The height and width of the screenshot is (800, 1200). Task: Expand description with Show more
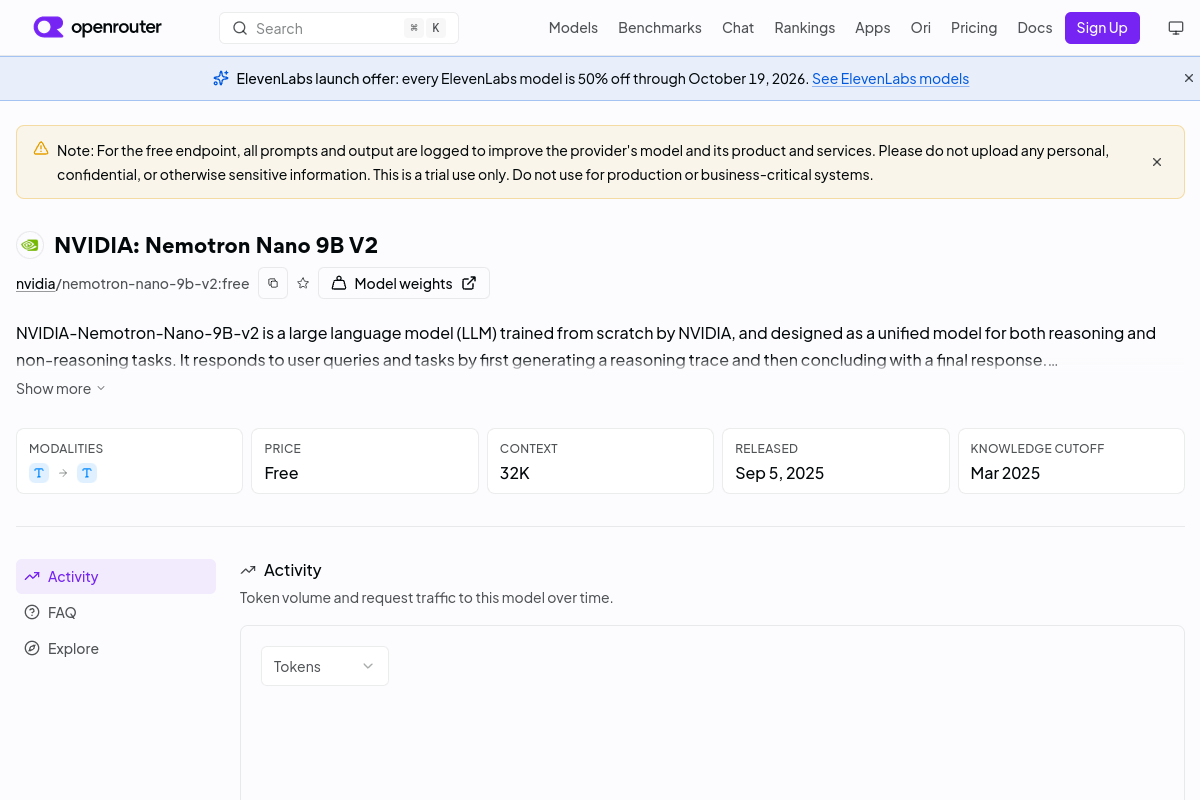coord(61,389)
